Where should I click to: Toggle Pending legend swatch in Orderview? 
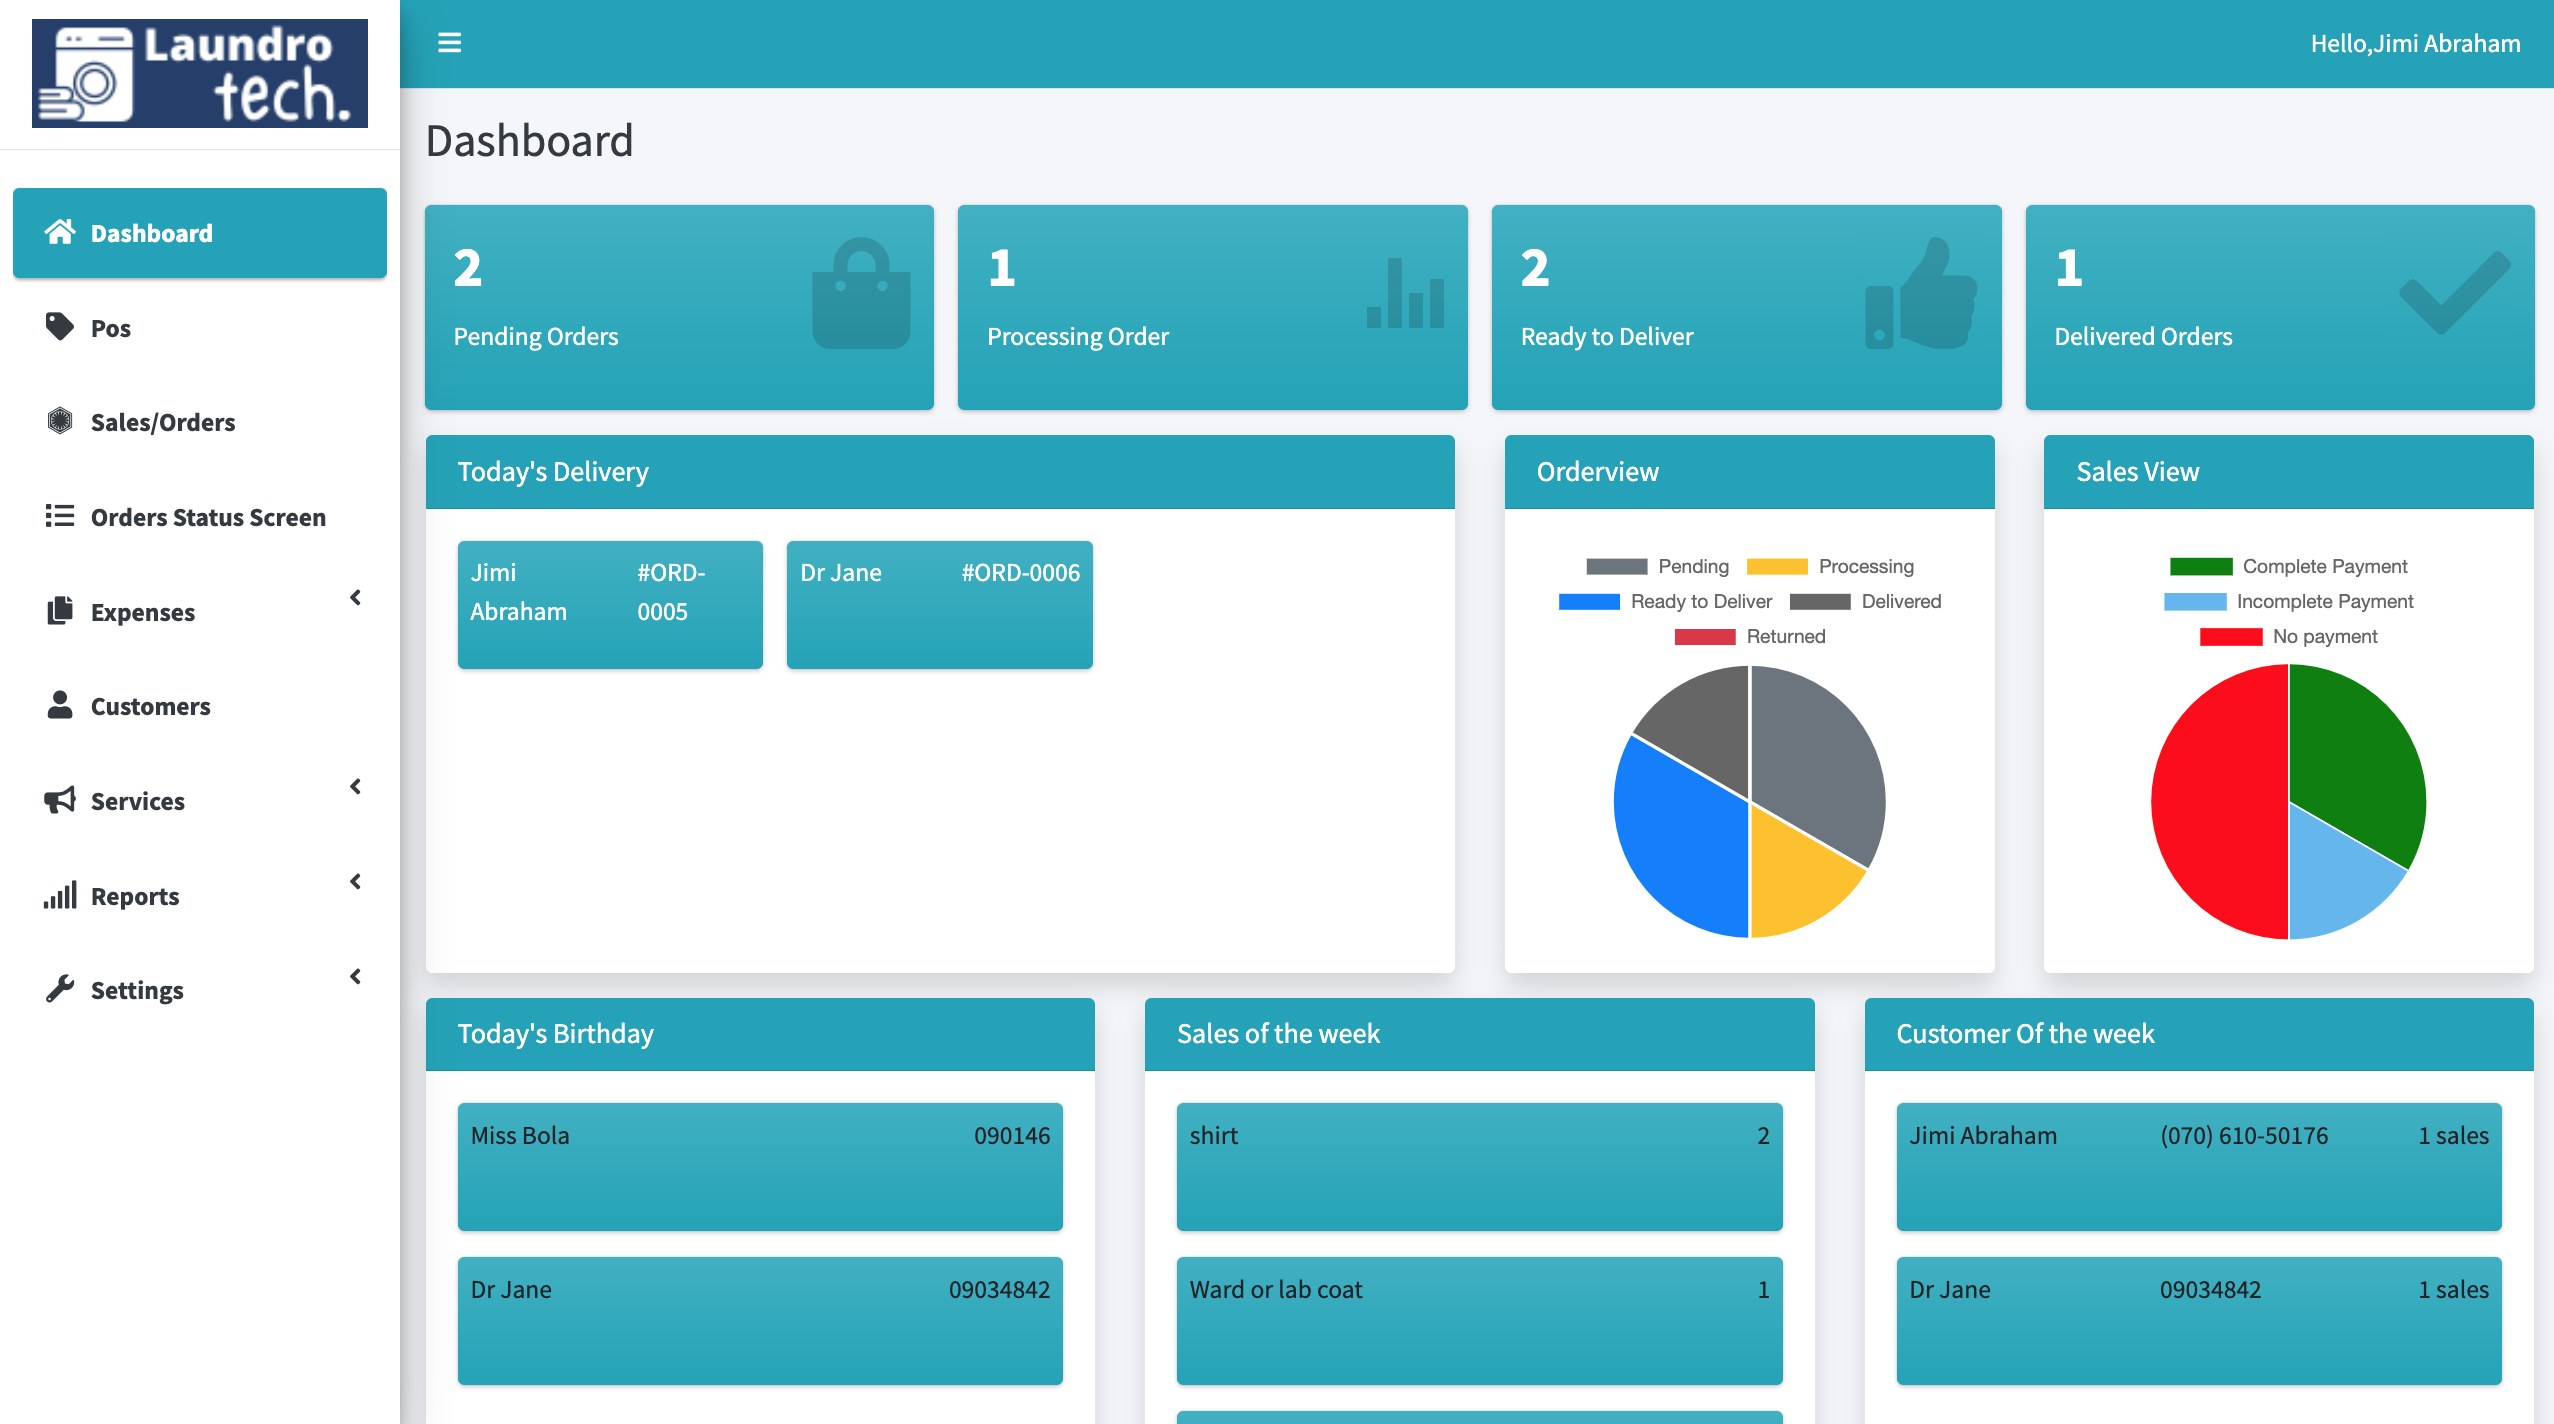point(1616,566)
